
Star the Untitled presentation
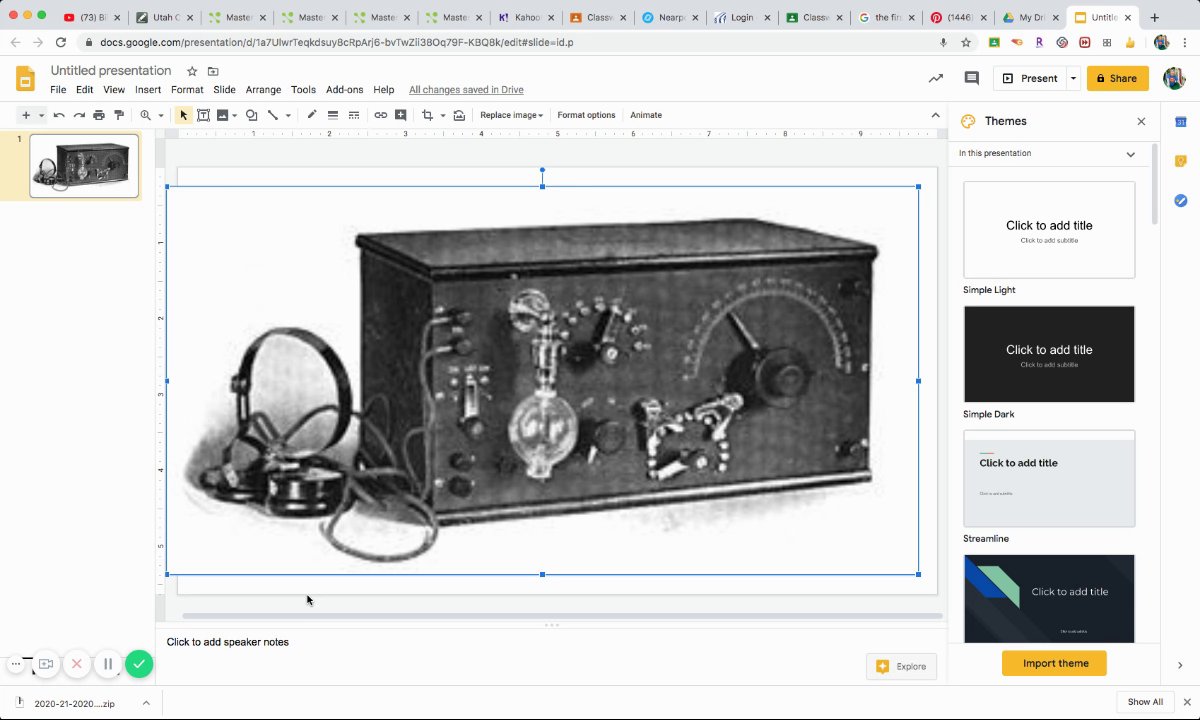[x=192, y=71]
